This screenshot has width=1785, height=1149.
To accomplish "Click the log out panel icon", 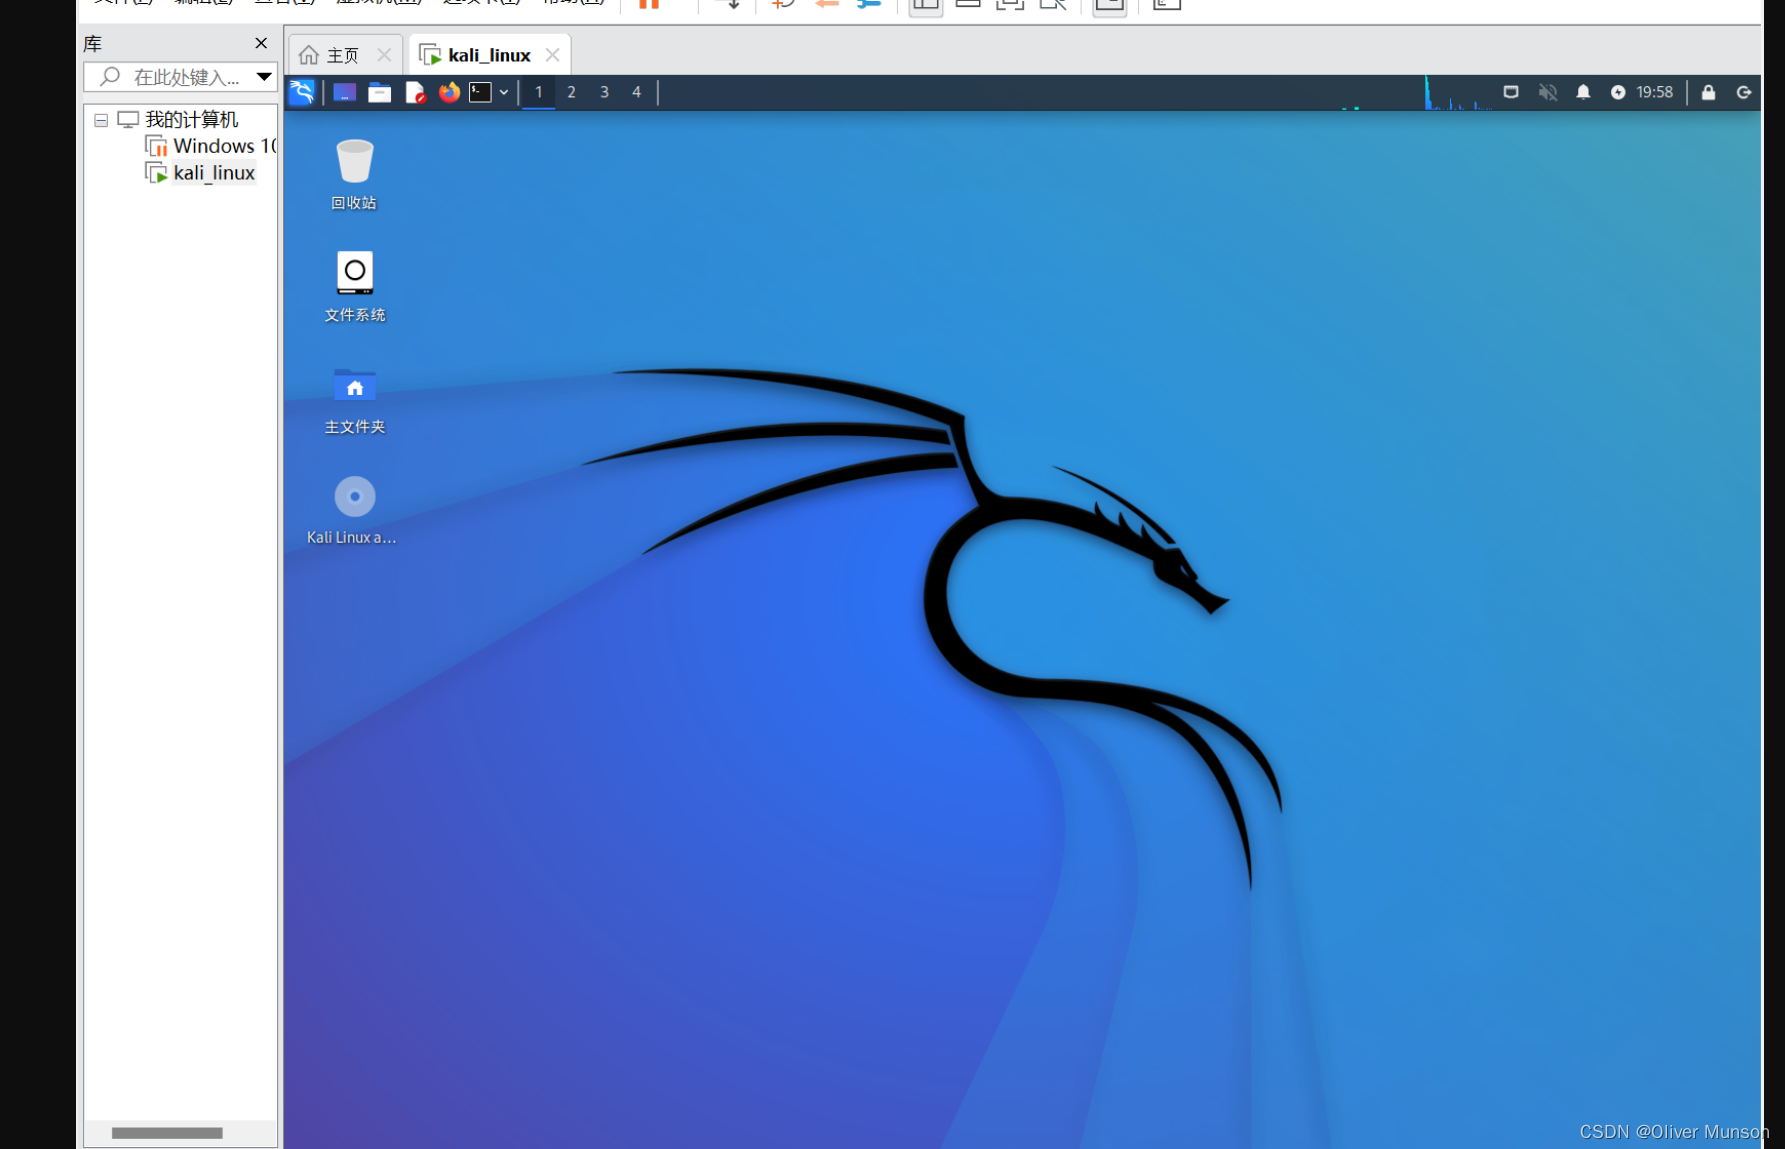I will tap(1744, 92).
